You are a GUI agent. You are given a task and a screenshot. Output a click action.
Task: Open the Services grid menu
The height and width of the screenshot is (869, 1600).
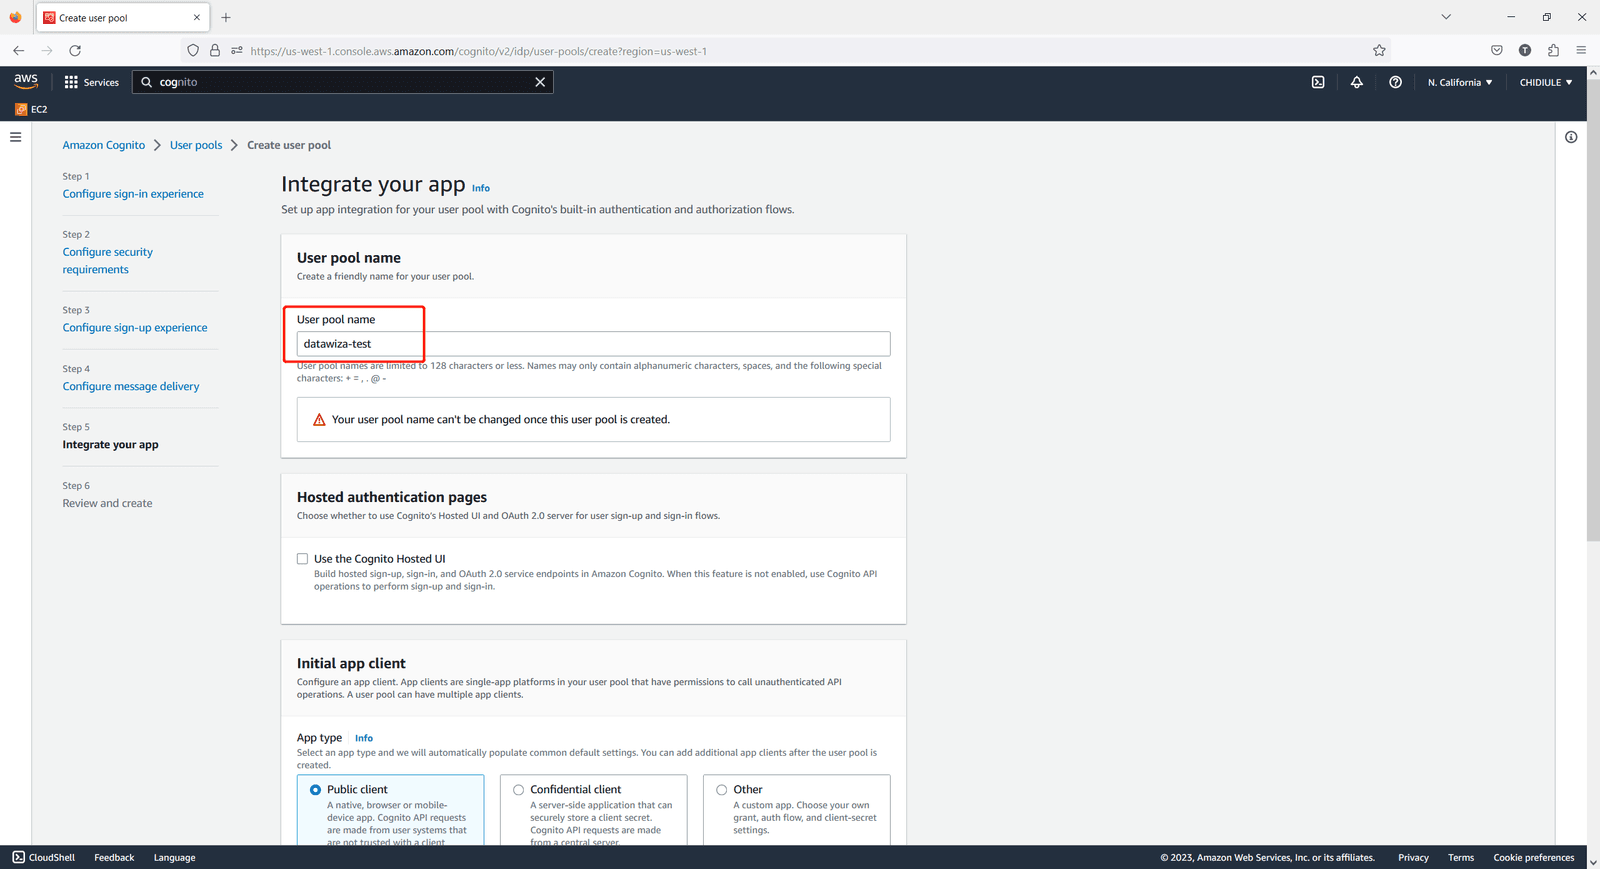click(71, 82)
